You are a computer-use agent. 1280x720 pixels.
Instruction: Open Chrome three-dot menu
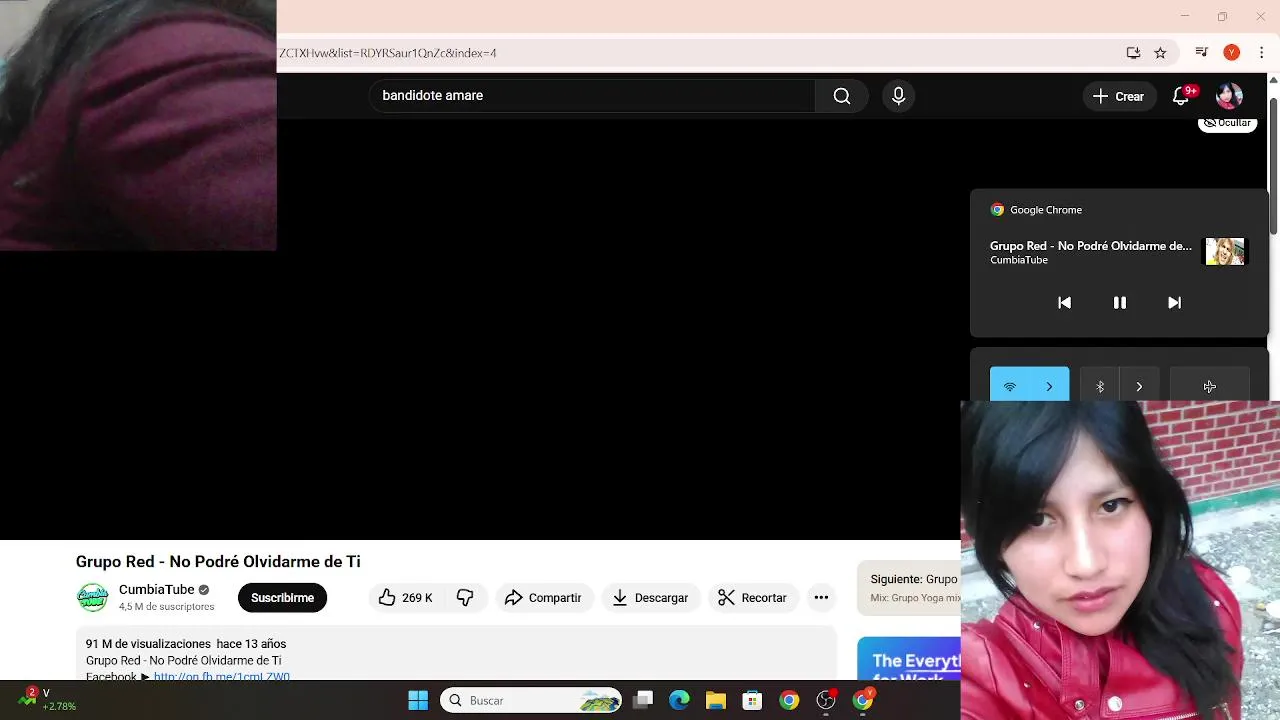click(1261, 53)
